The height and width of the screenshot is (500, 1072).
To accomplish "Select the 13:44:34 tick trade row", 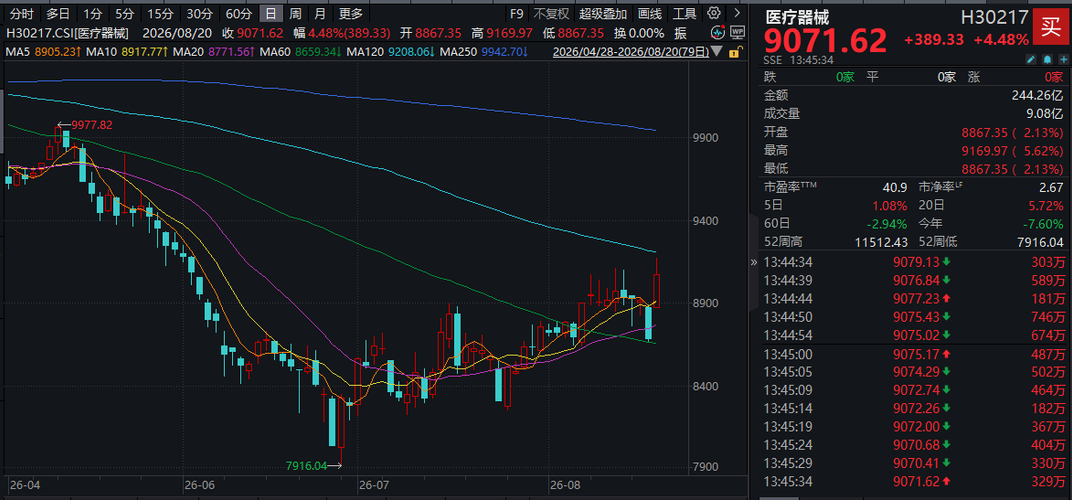I will (x=914, y=262).
